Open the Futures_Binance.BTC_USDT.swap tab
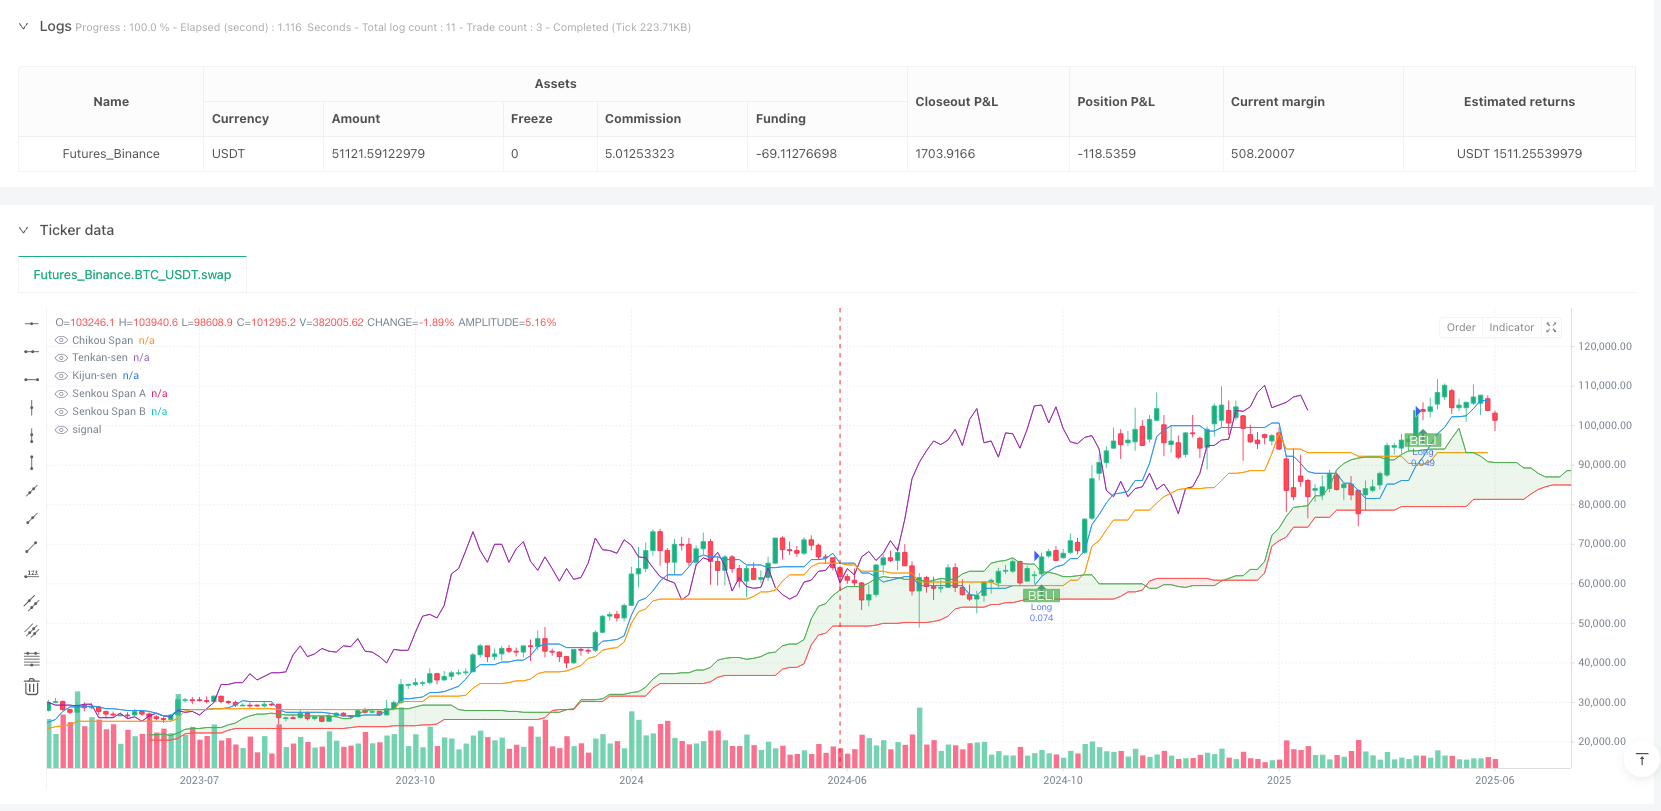Screen dimensions: 1661x811 click(132, 274)
